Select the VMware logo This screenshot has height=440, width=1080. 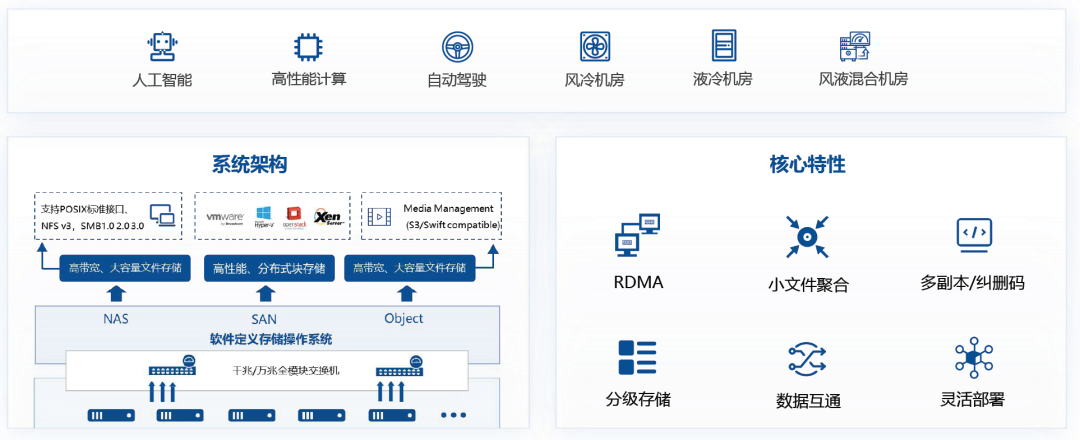(x=226, y=218)
